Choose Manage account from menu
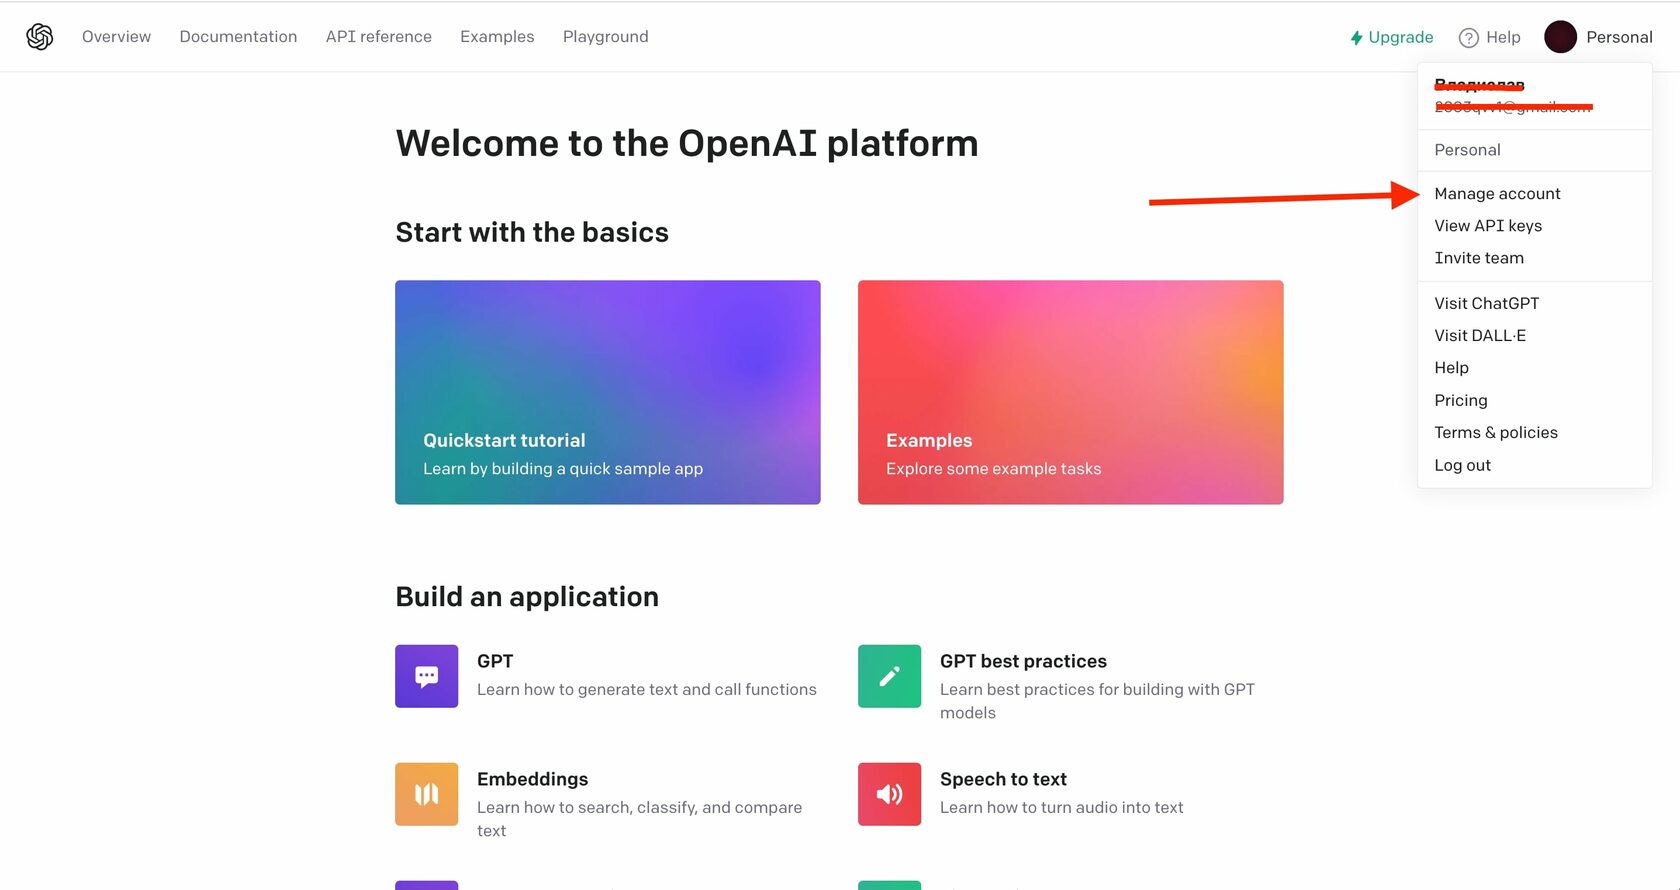 pos(1497,194)
